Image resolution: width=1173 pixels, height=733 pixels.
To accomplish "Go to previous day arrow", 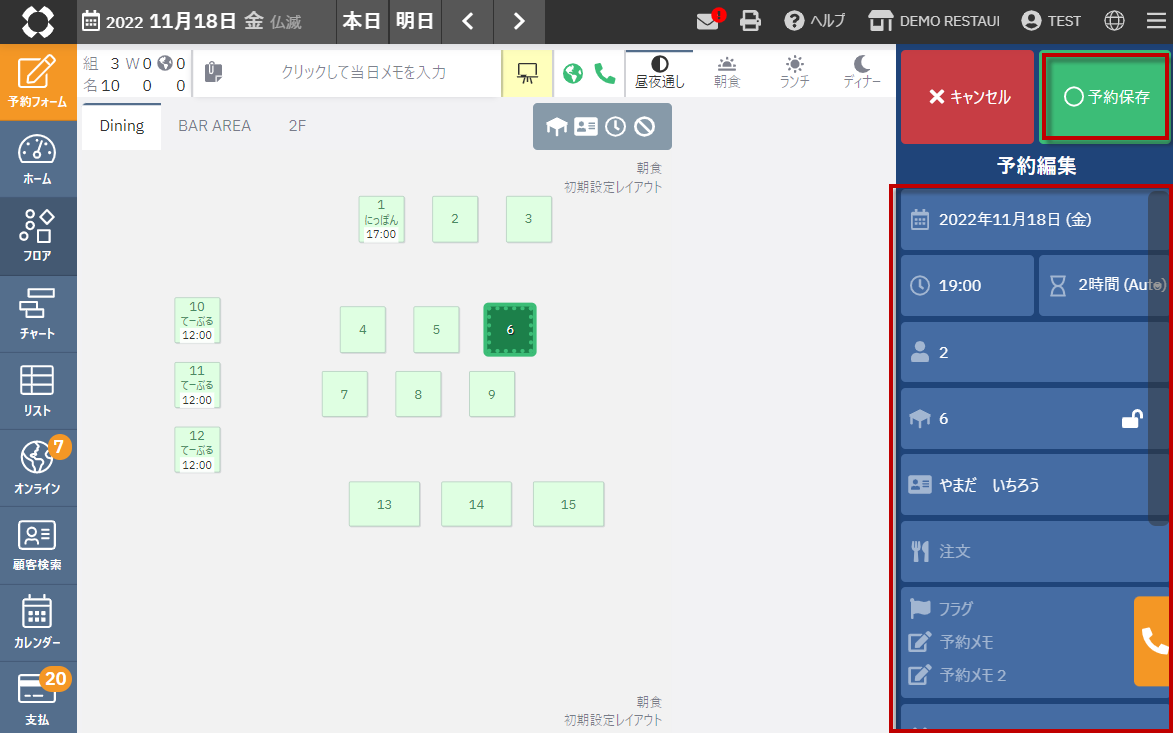I will pyautogui.click(x=468, y=22).
